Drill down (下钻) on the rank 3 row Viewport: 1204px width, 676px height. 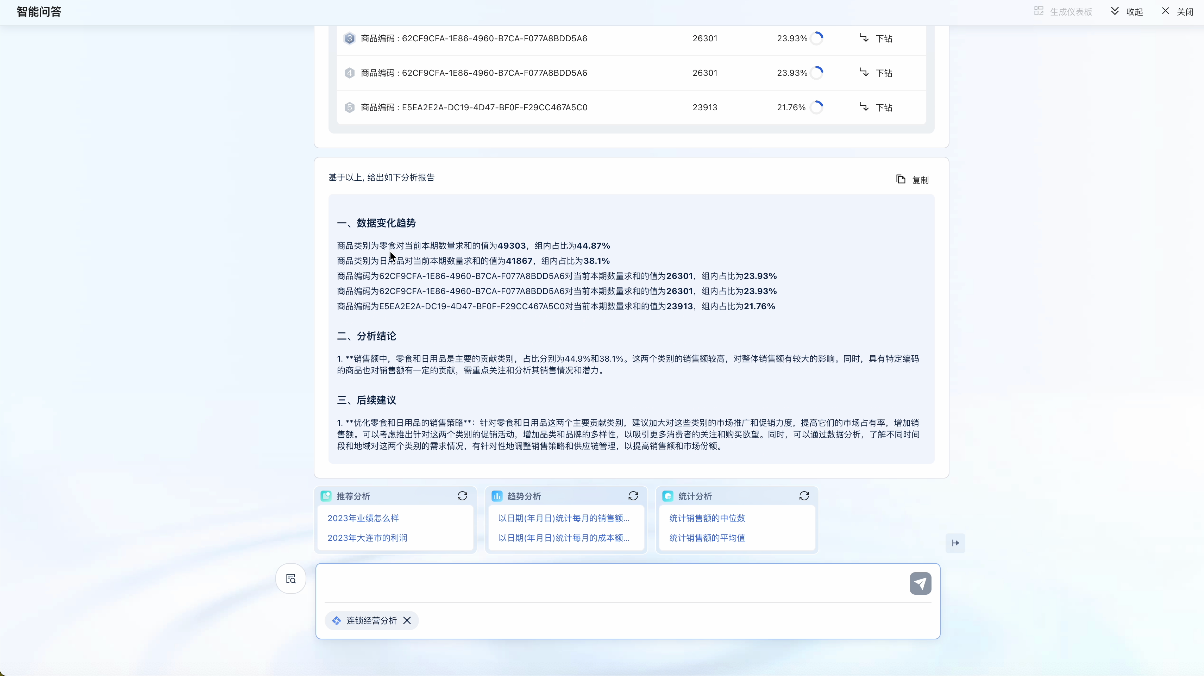click(x=876, y=38)
